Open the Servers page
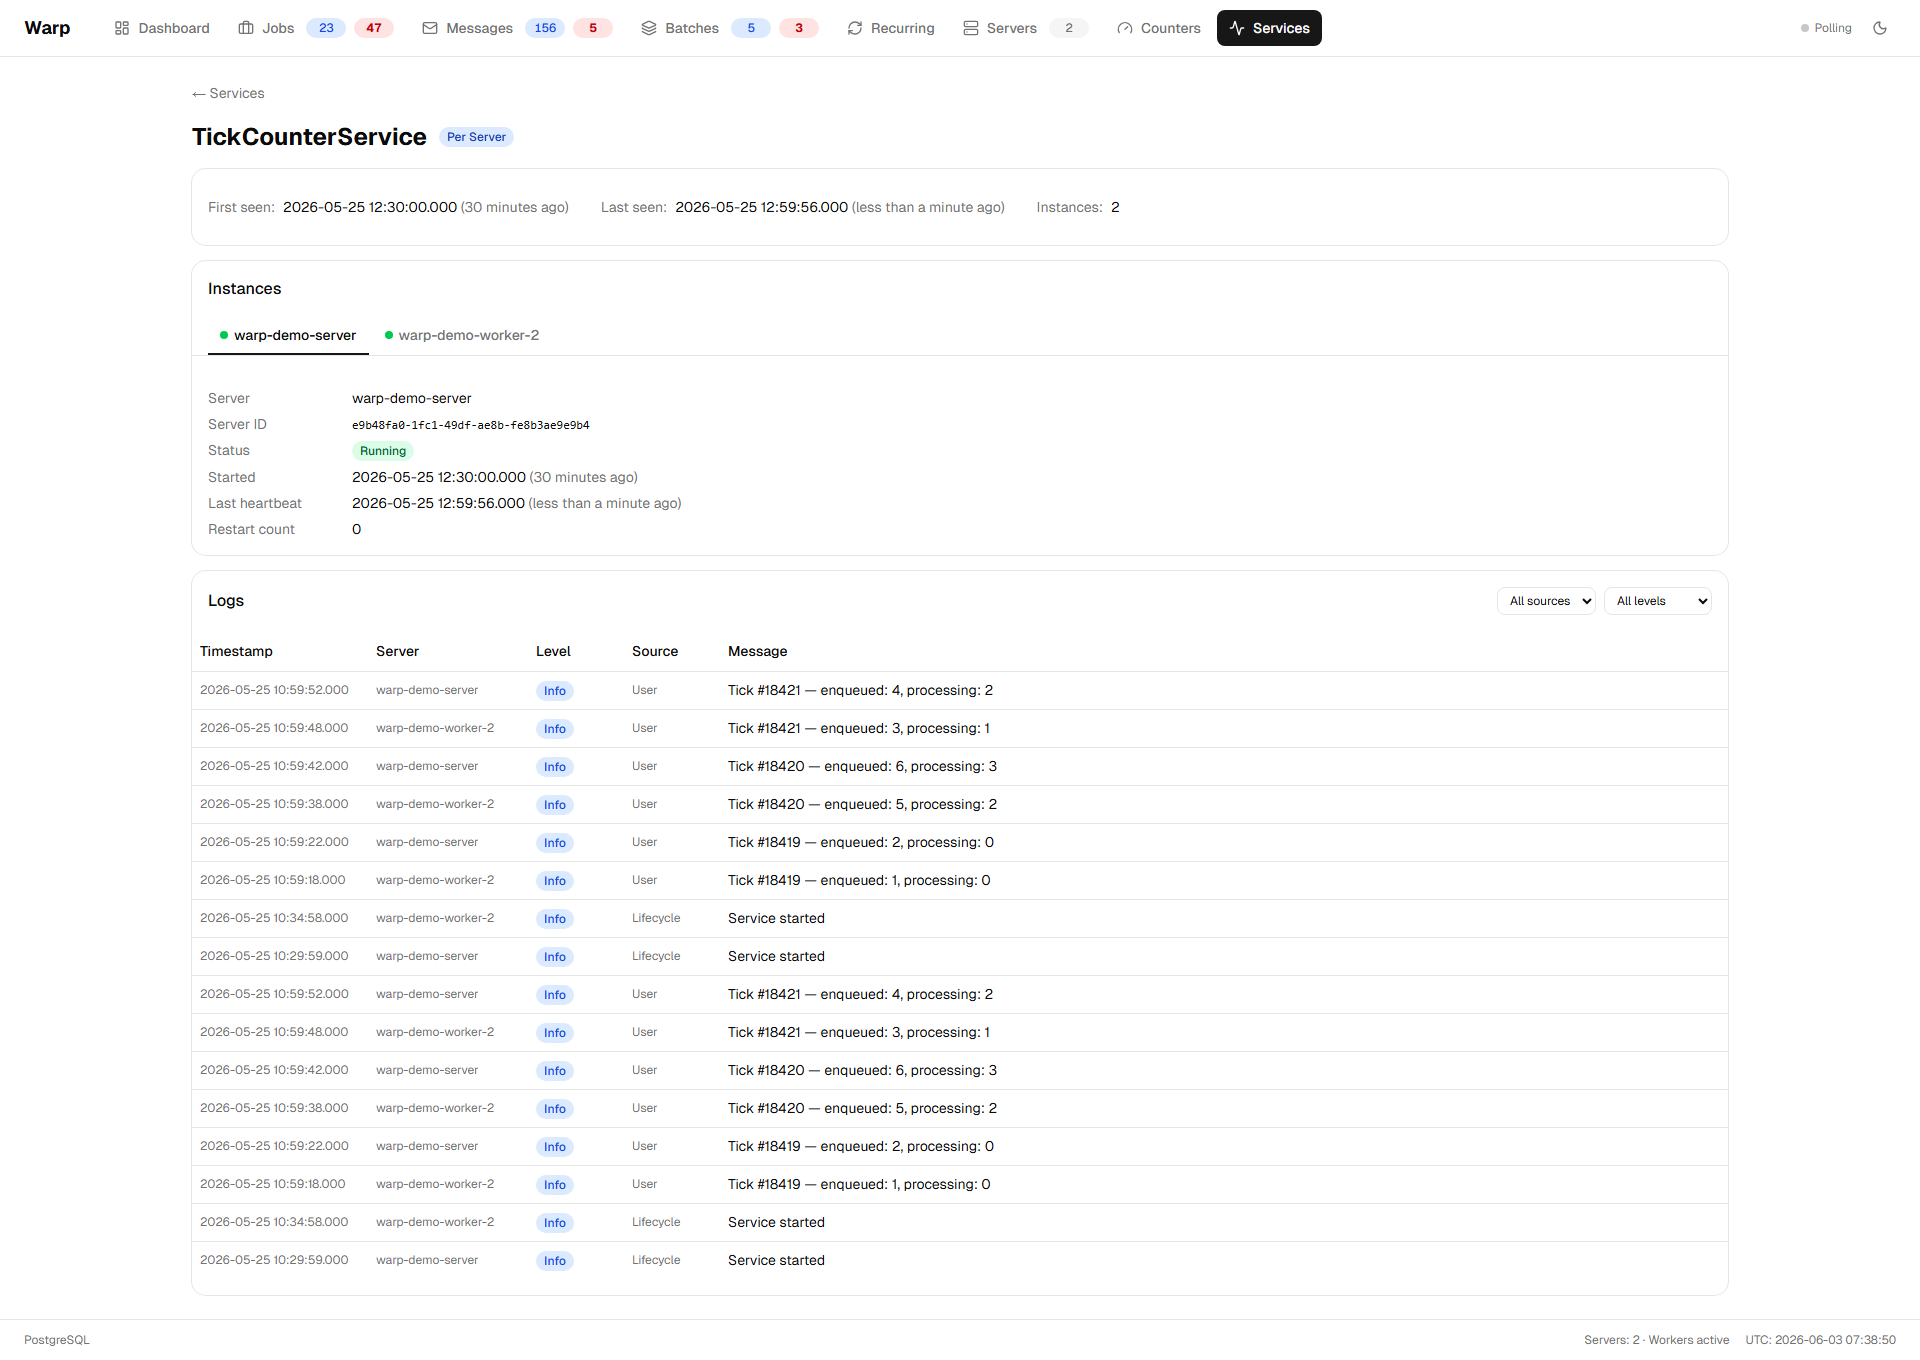The height and width of the screenshot is (1360, 1920). tap(1000, 28)
